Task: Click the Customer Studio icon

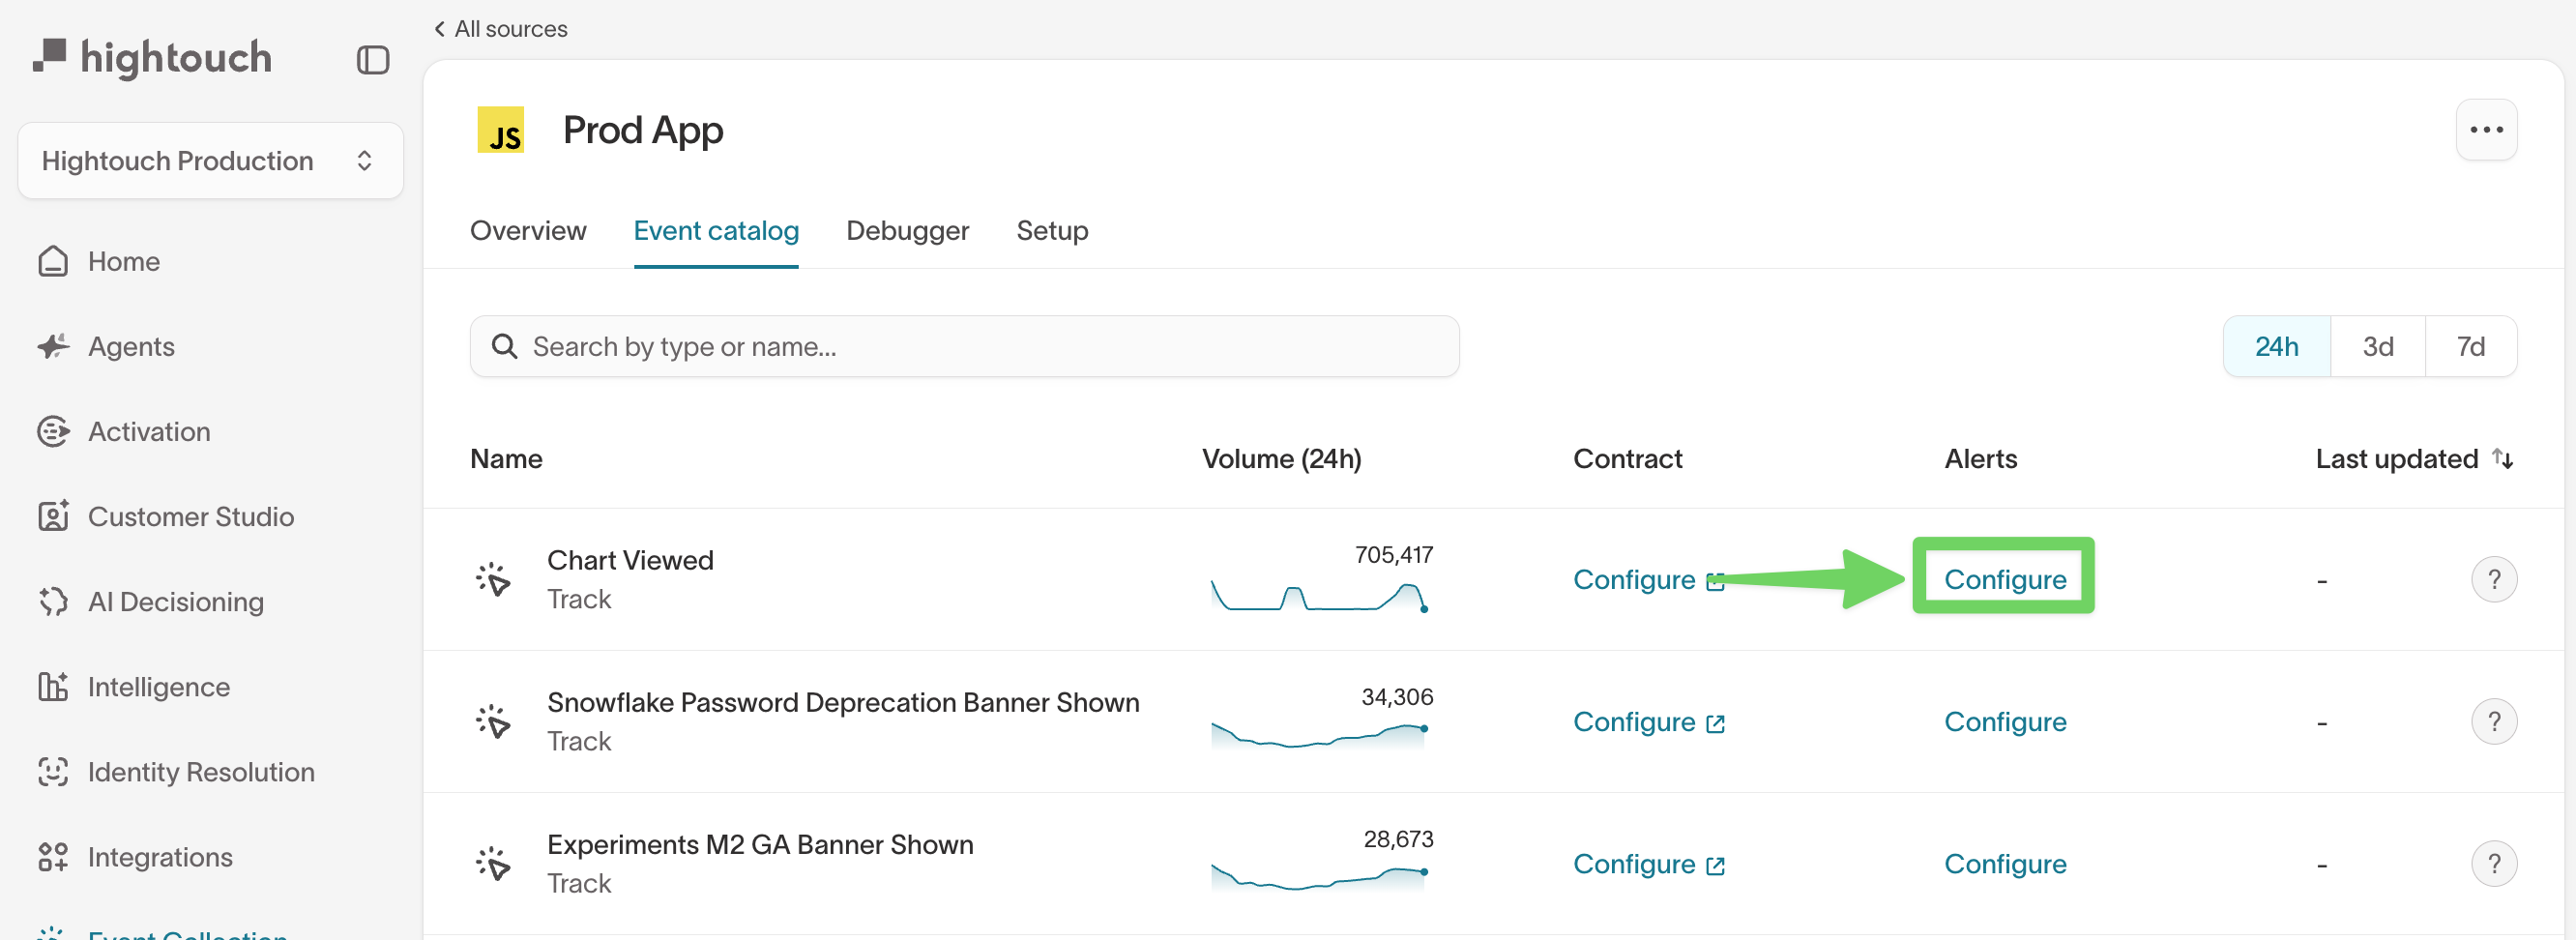Action: click(53, 516)
